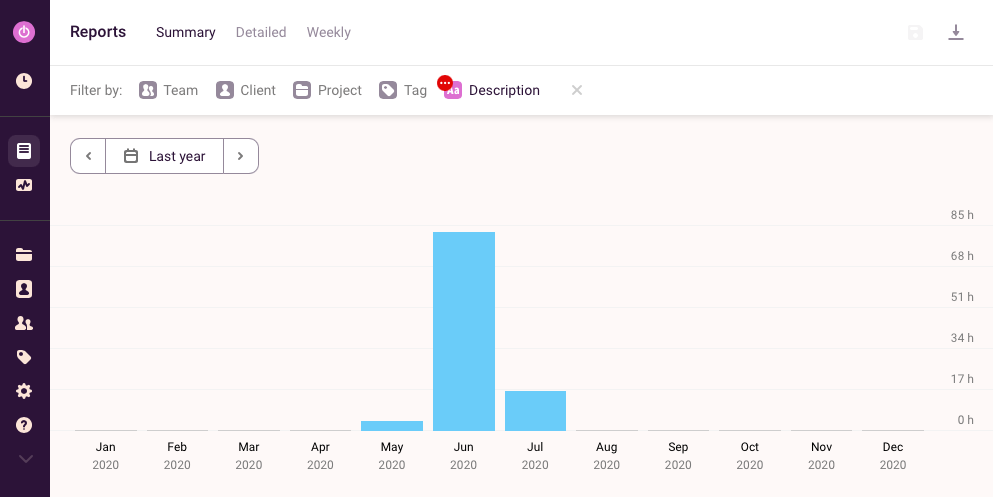Open the Settings gear in sidebar
The image size is (993, 497).
coord(24,391)
